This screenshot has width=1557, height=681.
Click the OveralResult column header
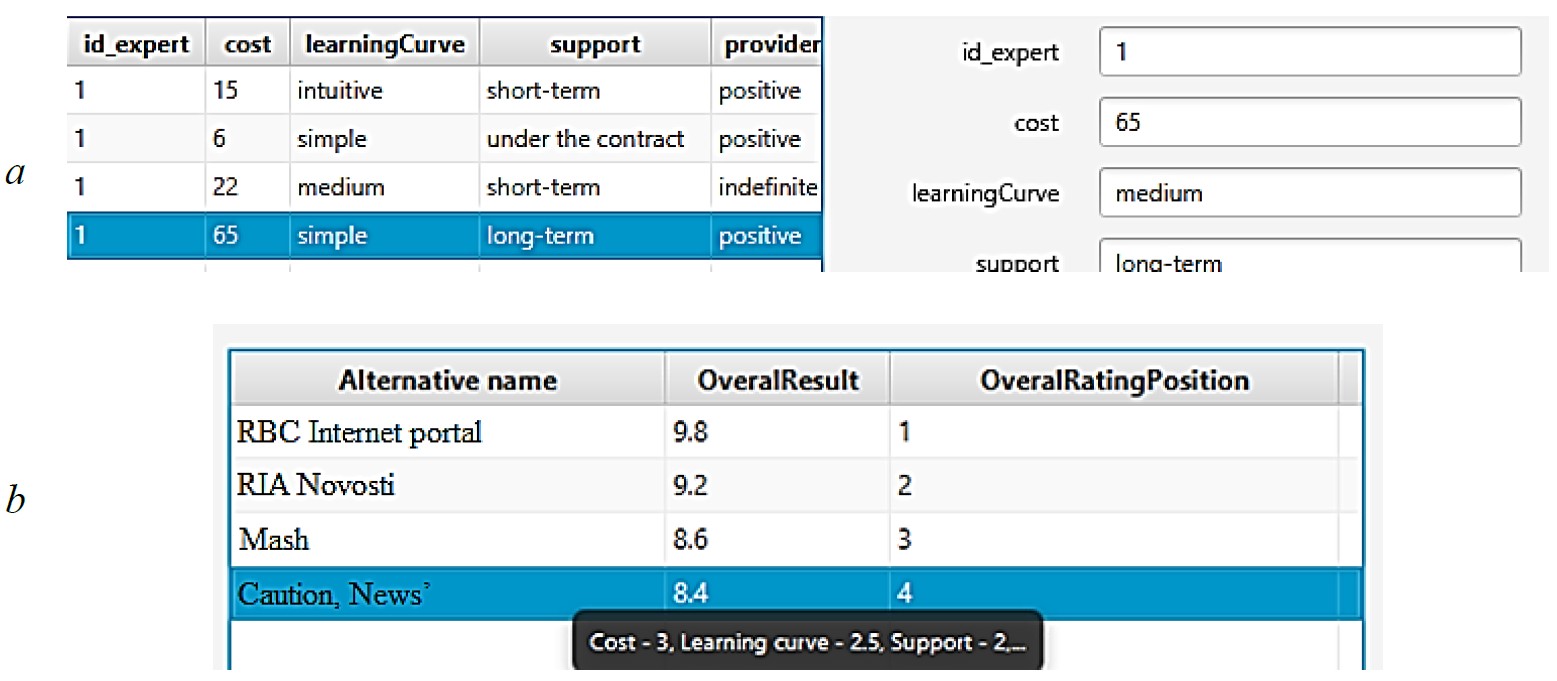776,380
